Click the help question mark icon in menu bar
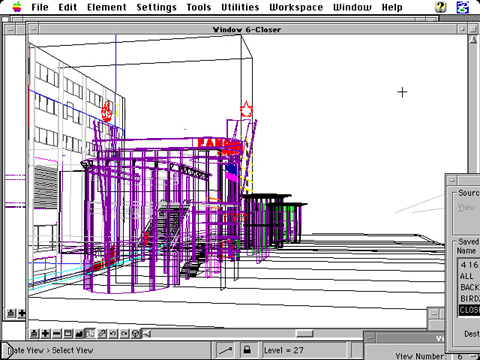Viewport: 480px width, 360px height. (x=441, y=7)
